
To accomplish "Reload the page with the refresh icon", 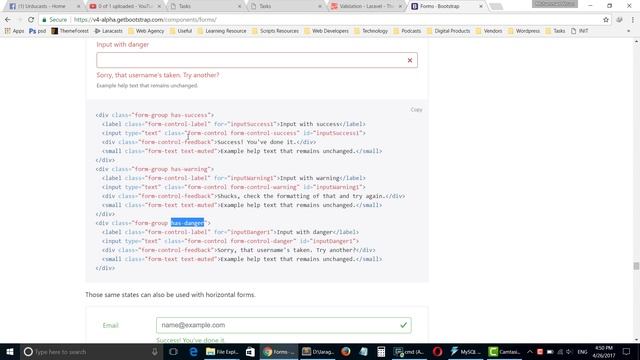I will pos(31,20).
